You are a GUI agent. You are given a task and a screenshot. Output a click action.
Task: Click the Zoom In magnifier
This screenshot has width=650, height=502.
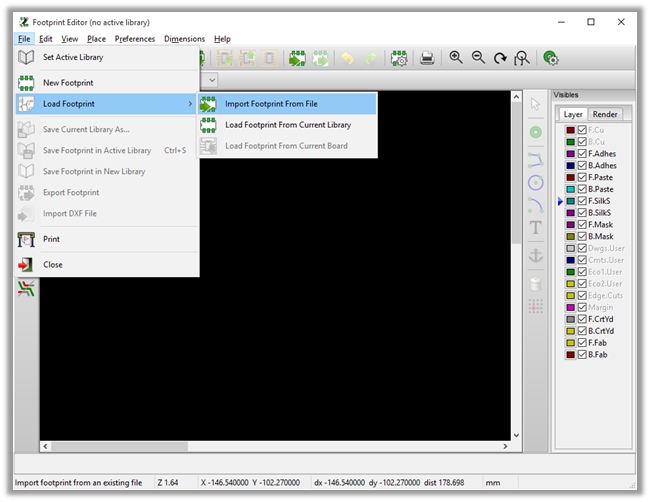pos(456,58)
